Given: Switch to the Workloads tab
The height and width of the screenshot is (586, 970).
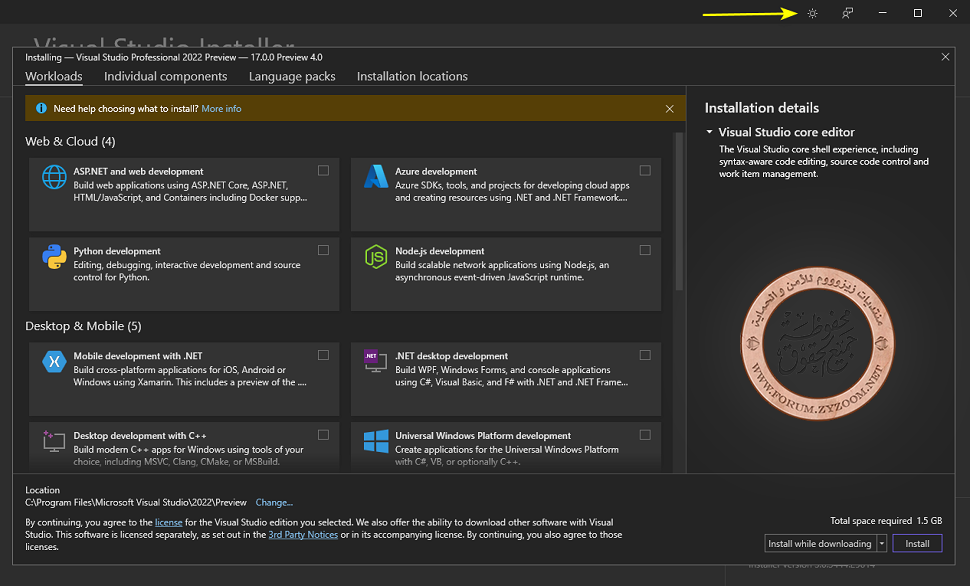Looking at the screenshot, I should point(54,76).
